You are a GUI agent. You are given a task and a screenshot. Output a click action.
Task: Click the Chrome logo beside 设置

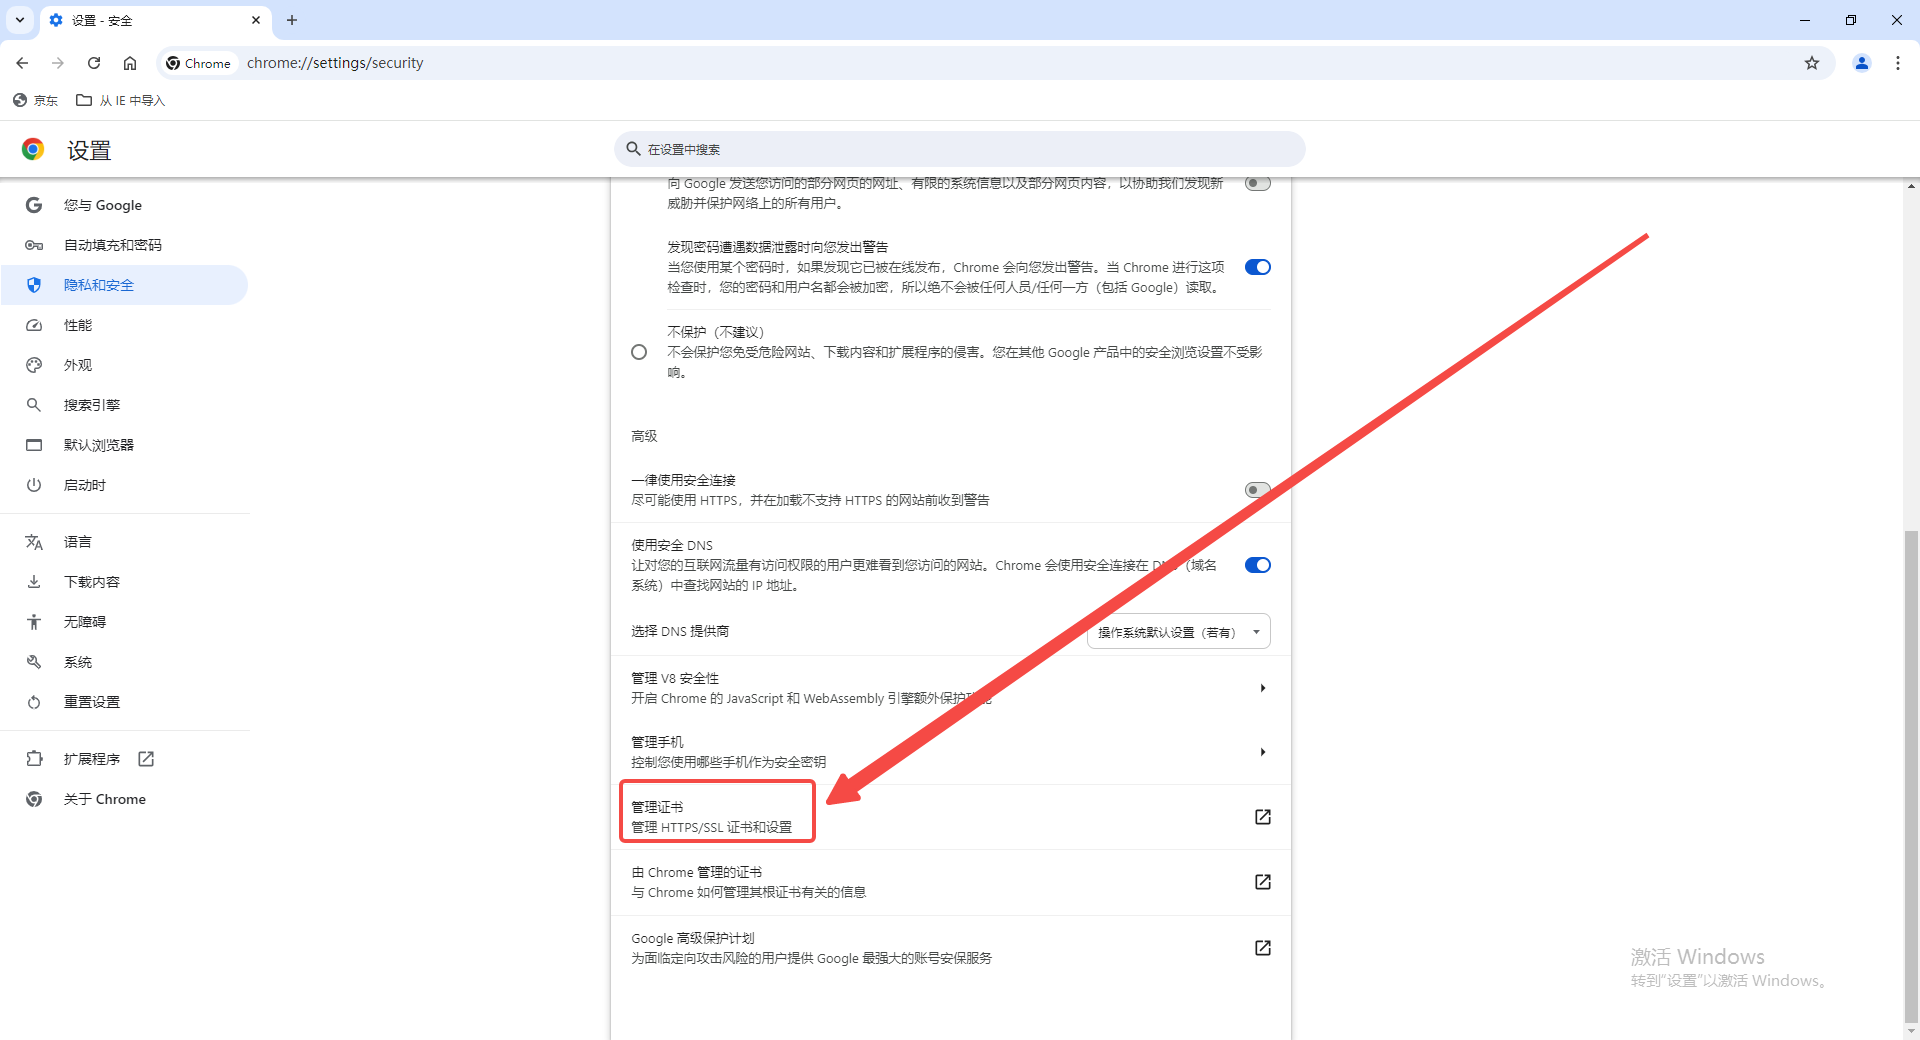tap(33, 150)
